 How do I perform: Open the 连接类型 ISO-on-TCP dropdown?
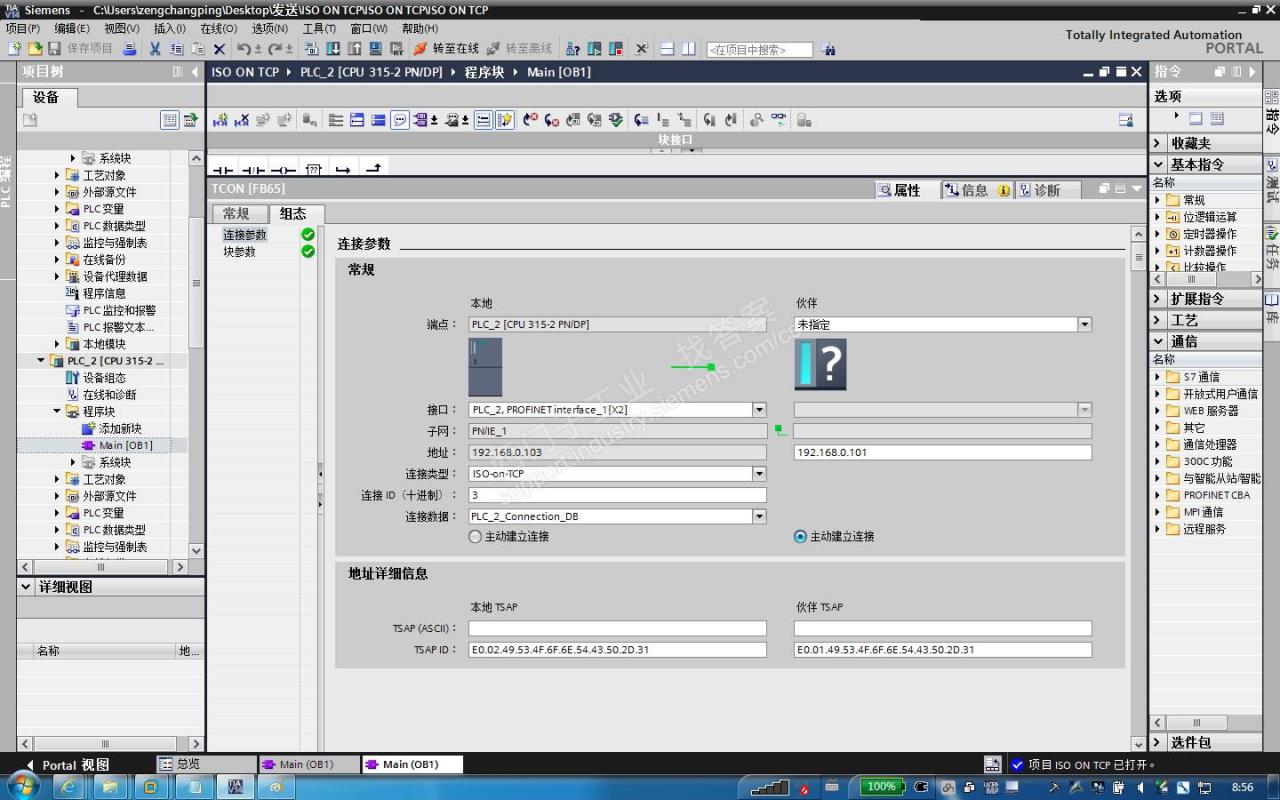[x=759, y=474]
